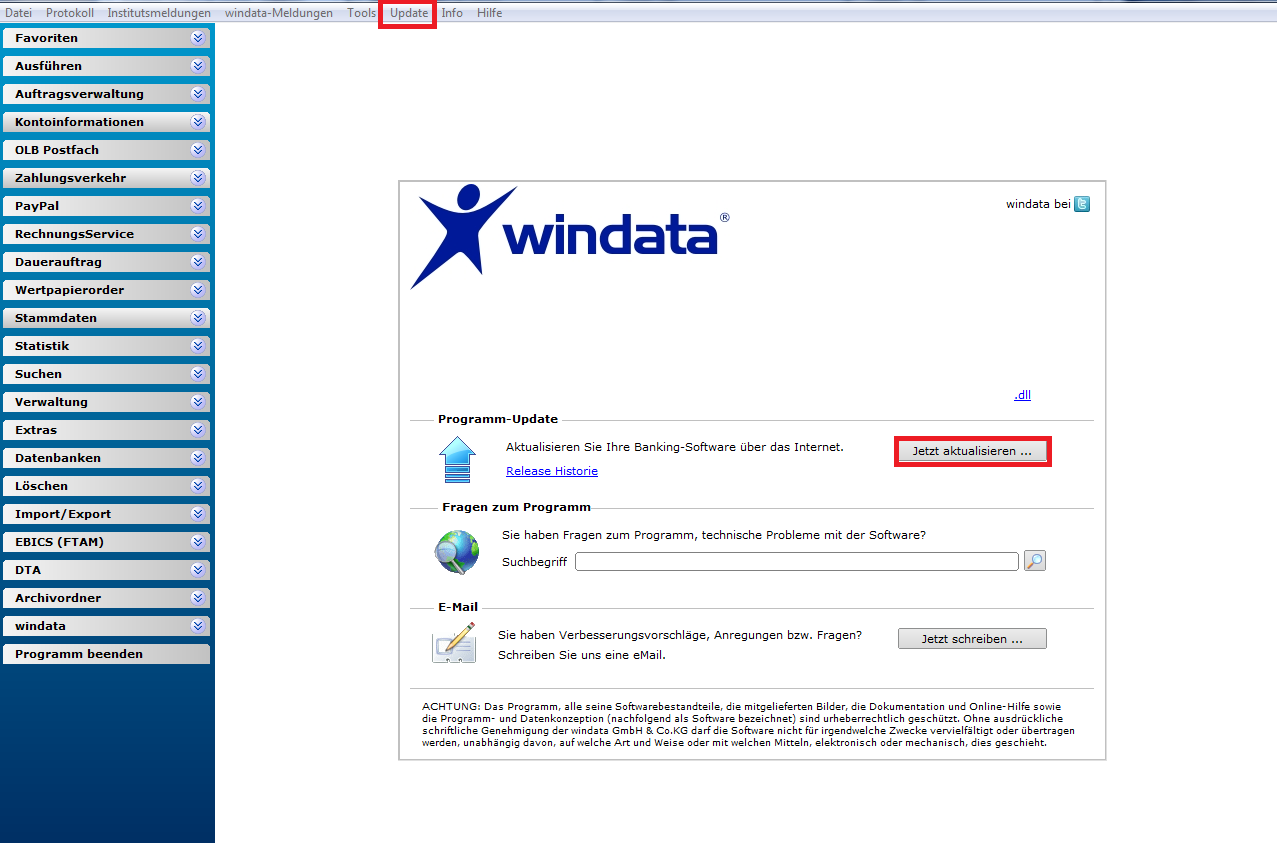Click the notepad pencil E-Mail icon
1277x843 pixels.
point(453,643)
